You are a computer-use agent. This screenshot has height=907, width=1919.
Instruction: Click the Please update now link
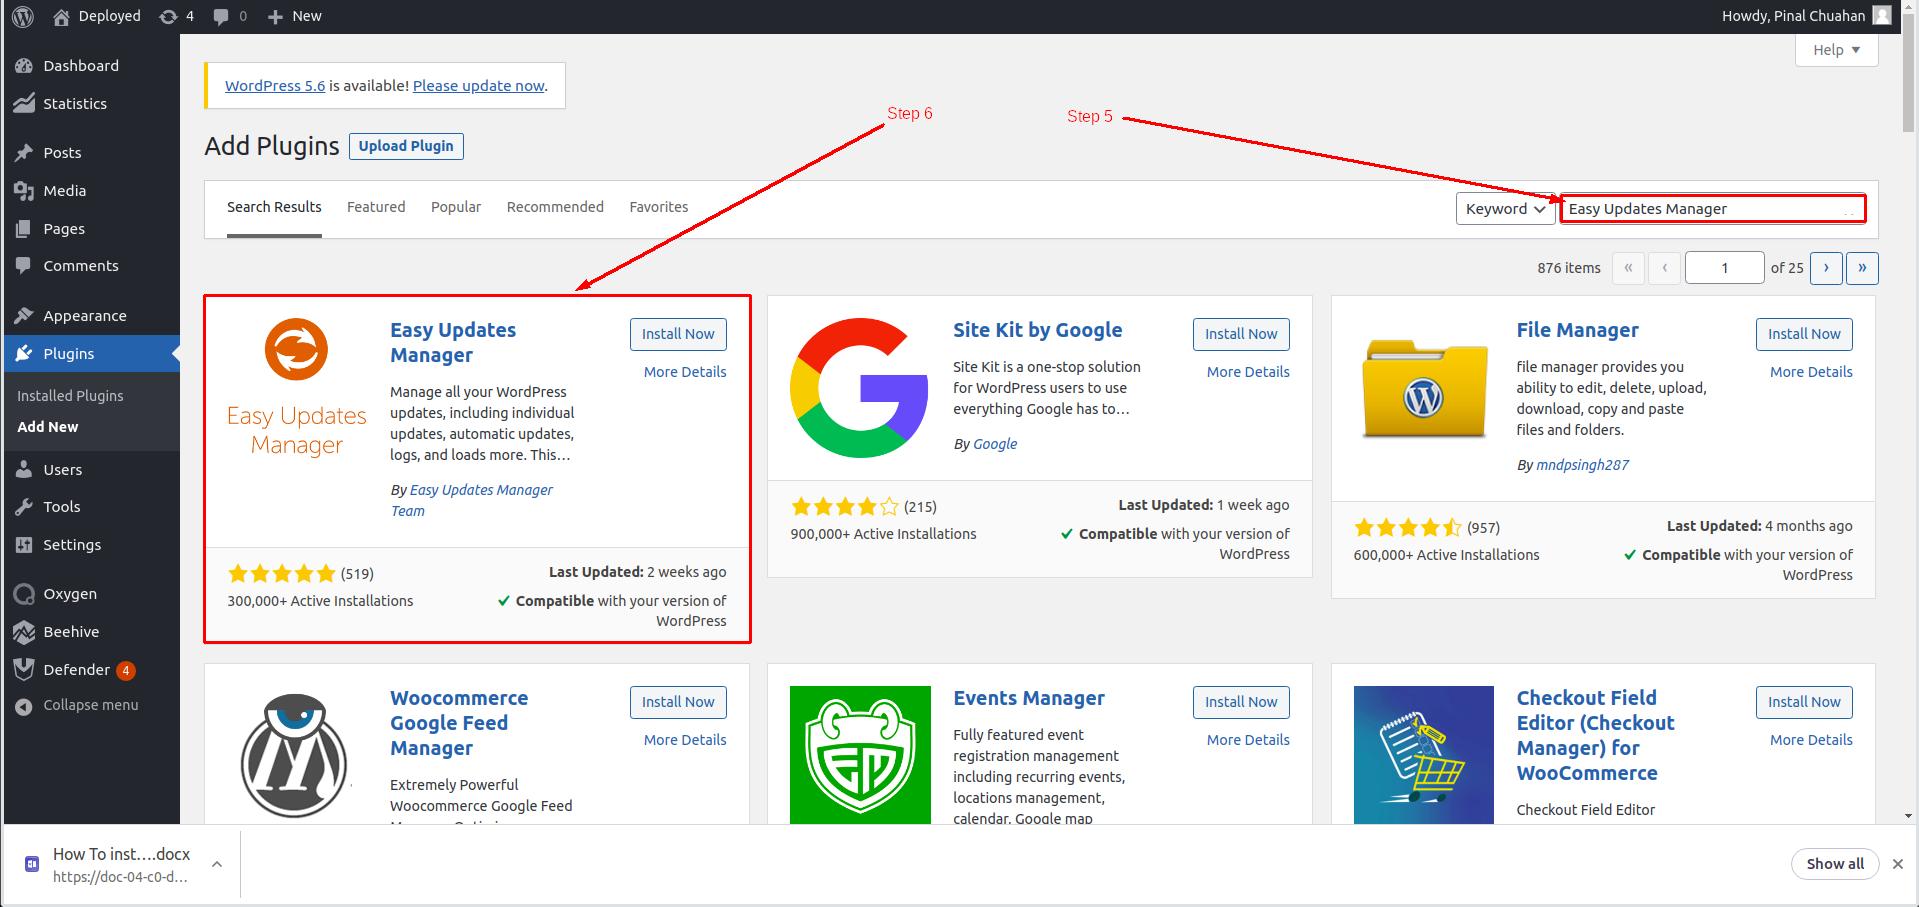pyautogui.click(x=479, y=86)
